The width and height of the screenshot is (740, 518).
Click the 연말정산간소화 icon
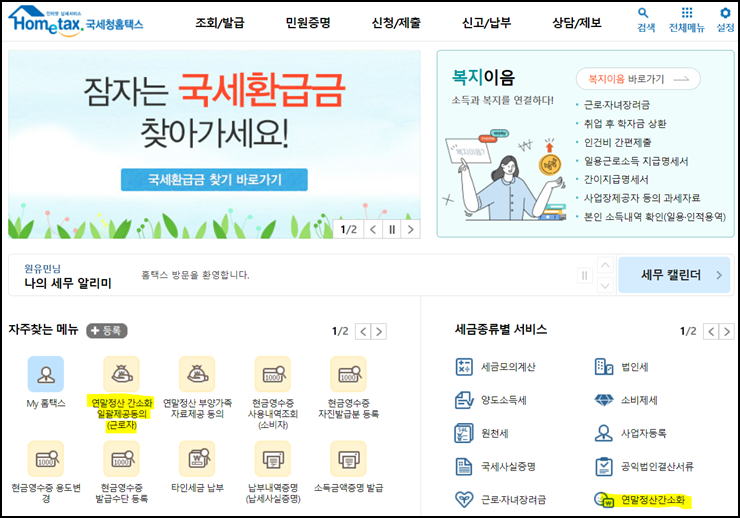point(604,500)
